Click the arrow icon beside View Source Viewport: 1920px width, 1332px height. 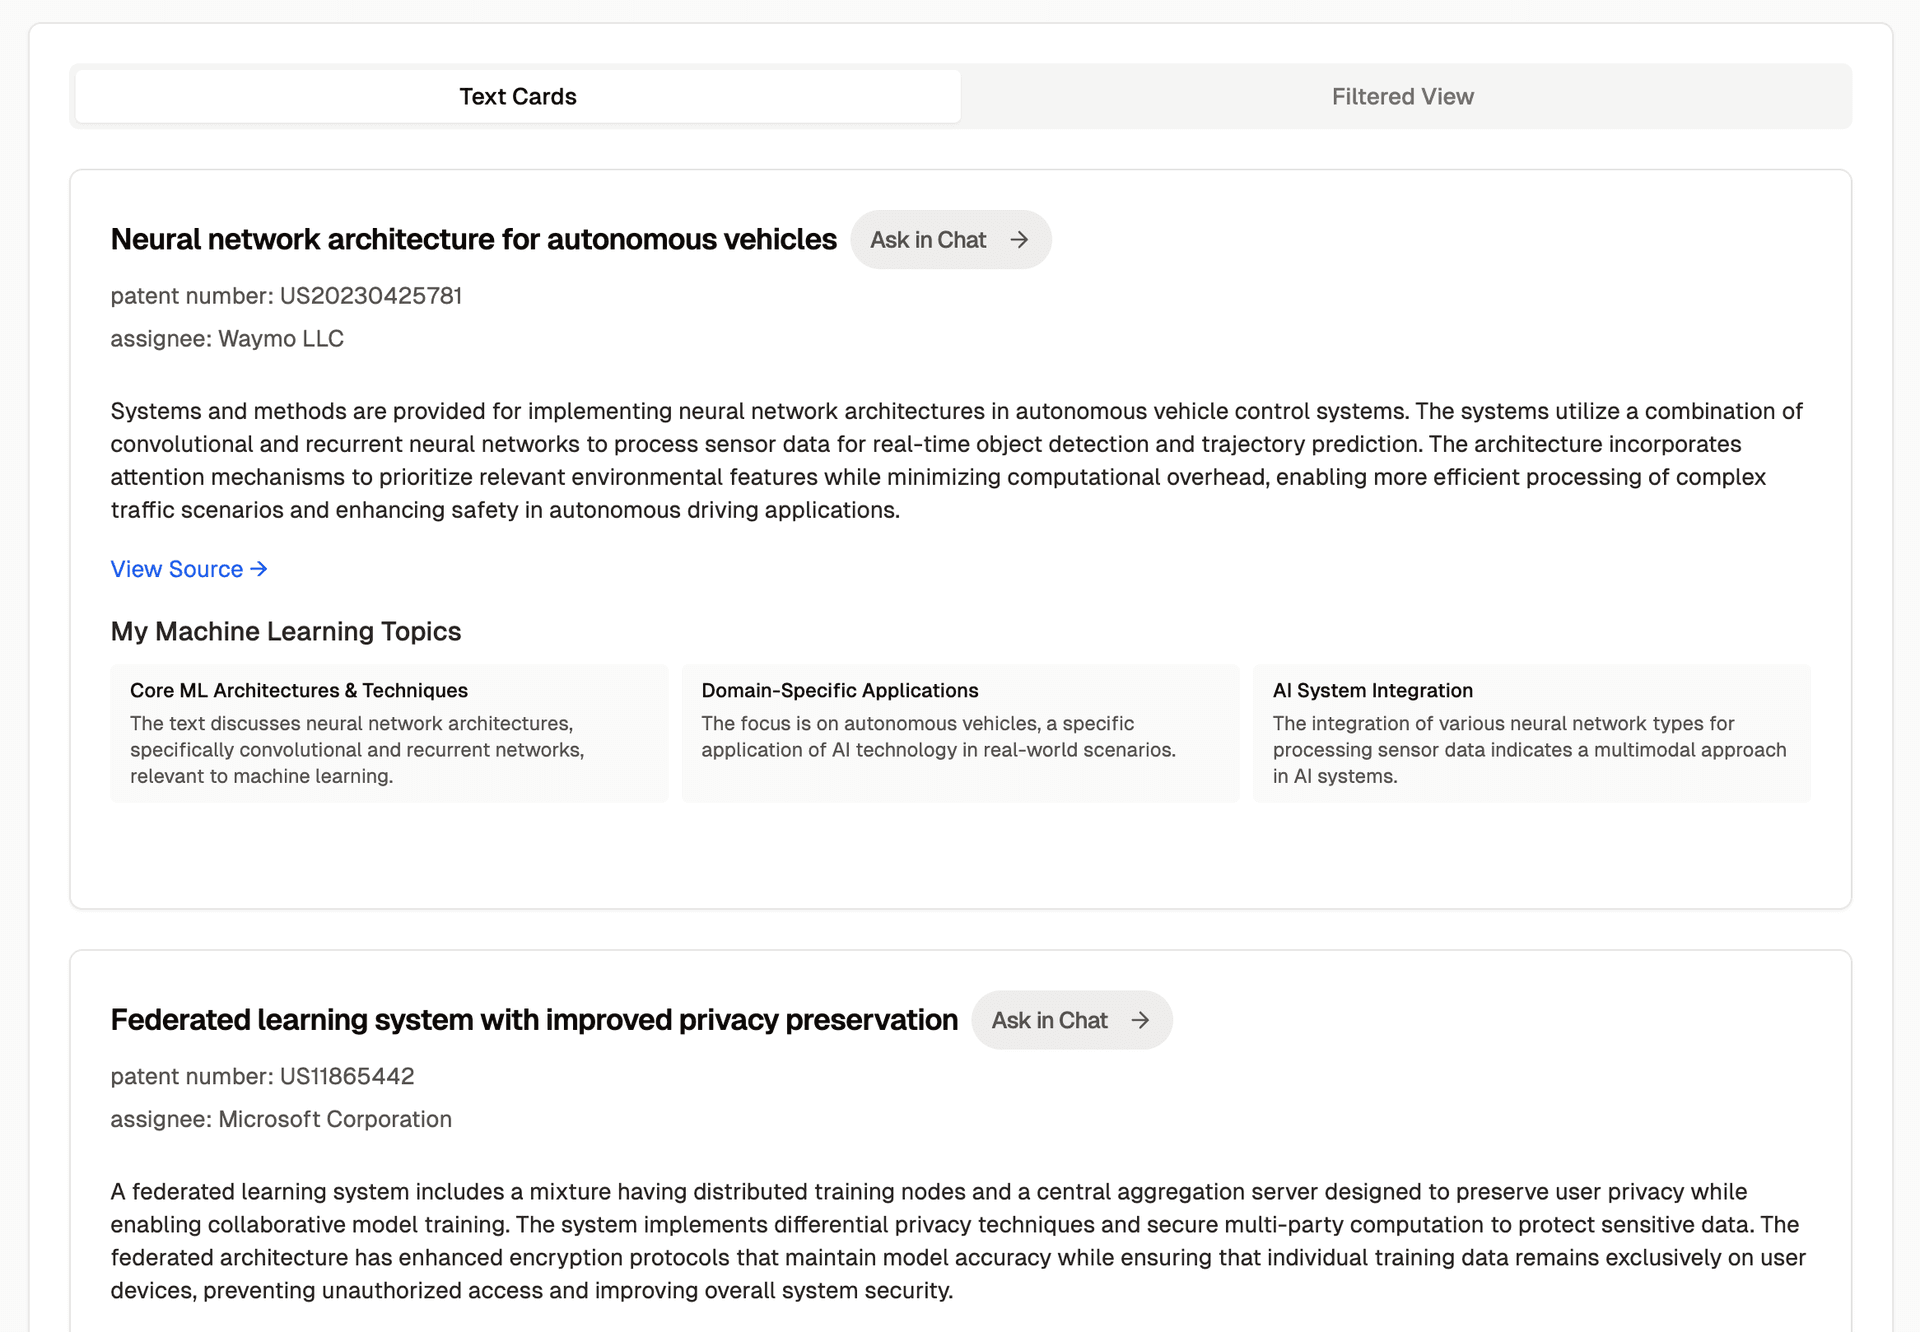[259, 569]
